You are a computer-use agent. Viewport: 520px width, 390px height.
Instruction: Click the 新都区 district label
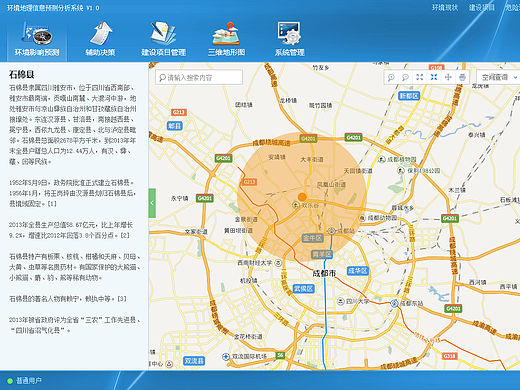tap(409, 96)
